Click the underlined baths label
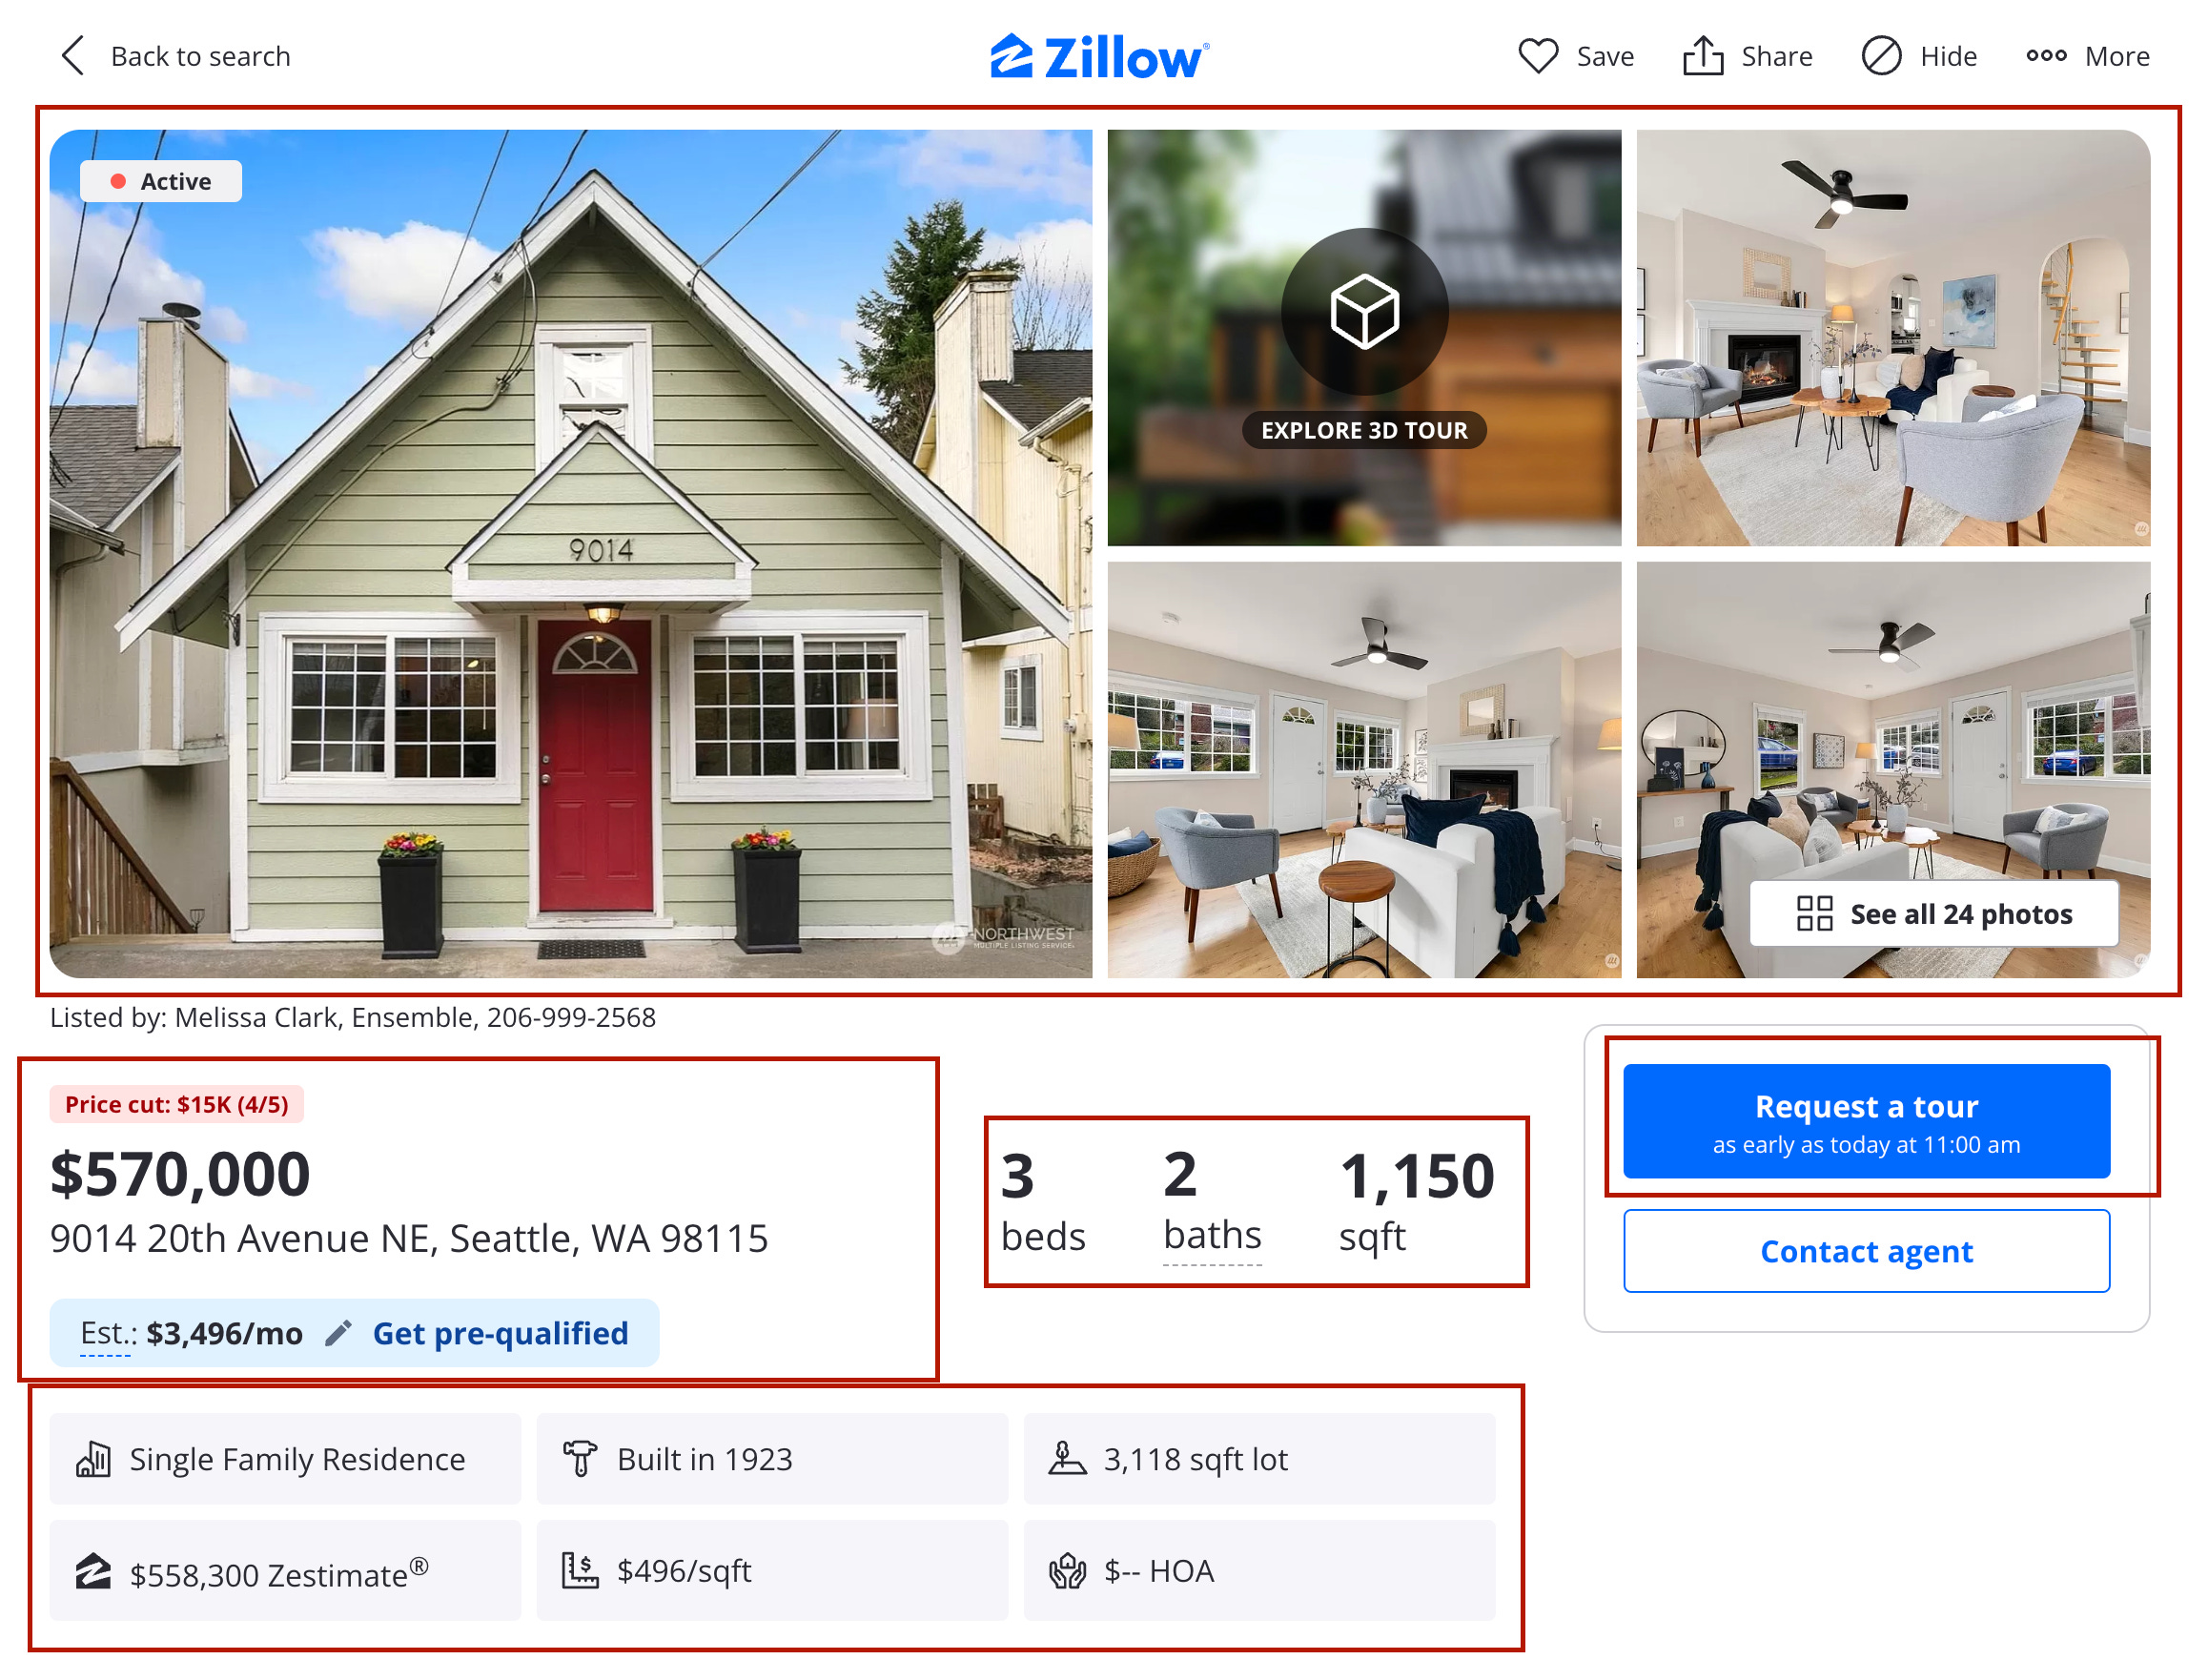2208x1680 pixels. click(1211, 1236)
